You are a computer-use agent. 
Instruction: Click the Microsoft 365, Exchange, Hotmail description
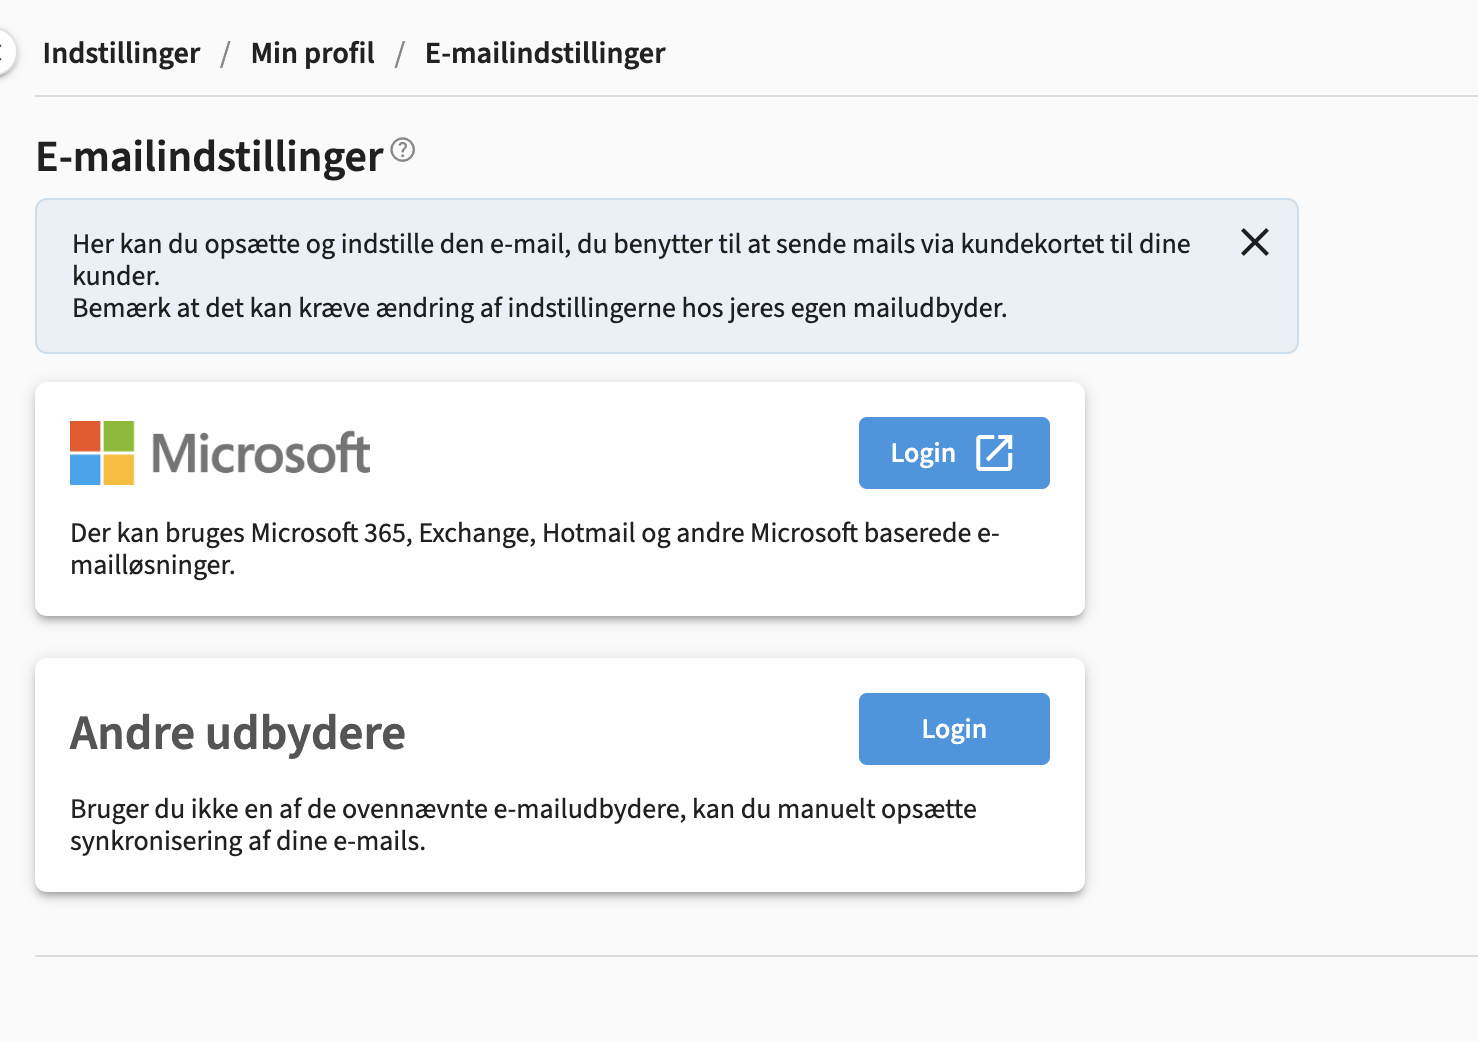[x=535, y=549]
